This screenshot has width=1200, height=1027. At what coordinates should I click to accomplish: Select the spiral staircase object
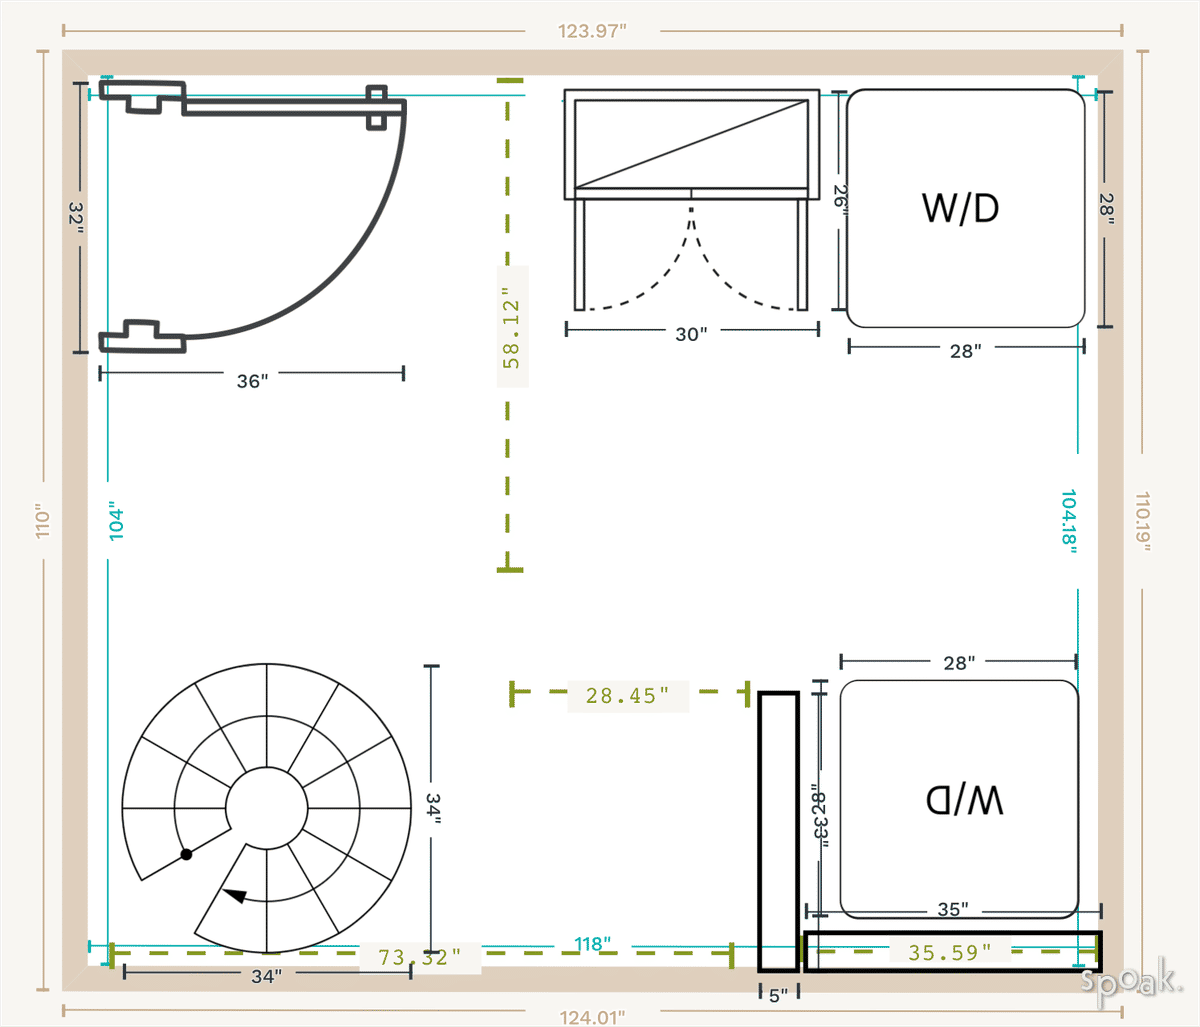click(x=267, y=808)
